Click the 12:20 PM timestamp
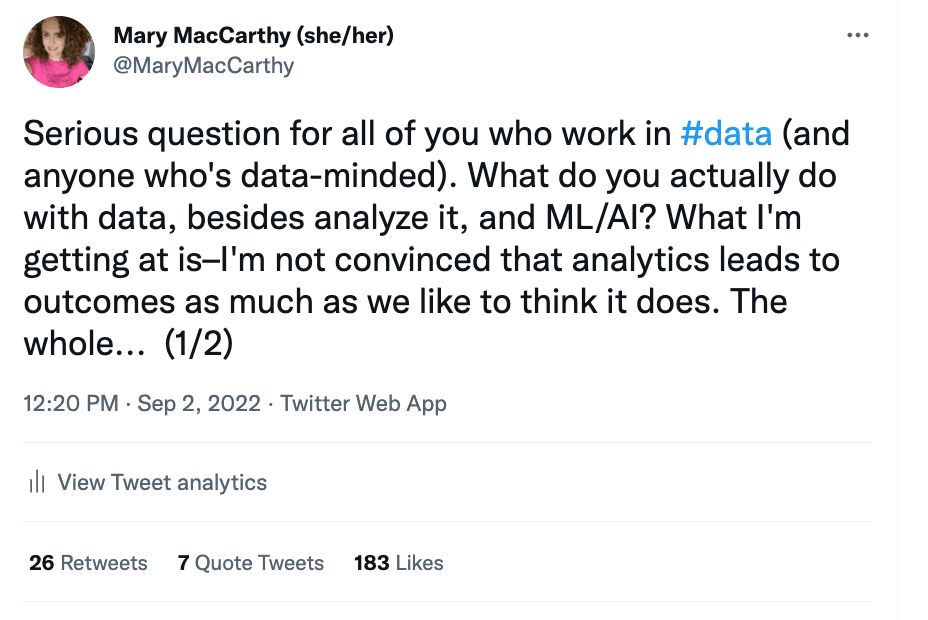This screenshot has height=620, width=928. (x=70, y=404)
